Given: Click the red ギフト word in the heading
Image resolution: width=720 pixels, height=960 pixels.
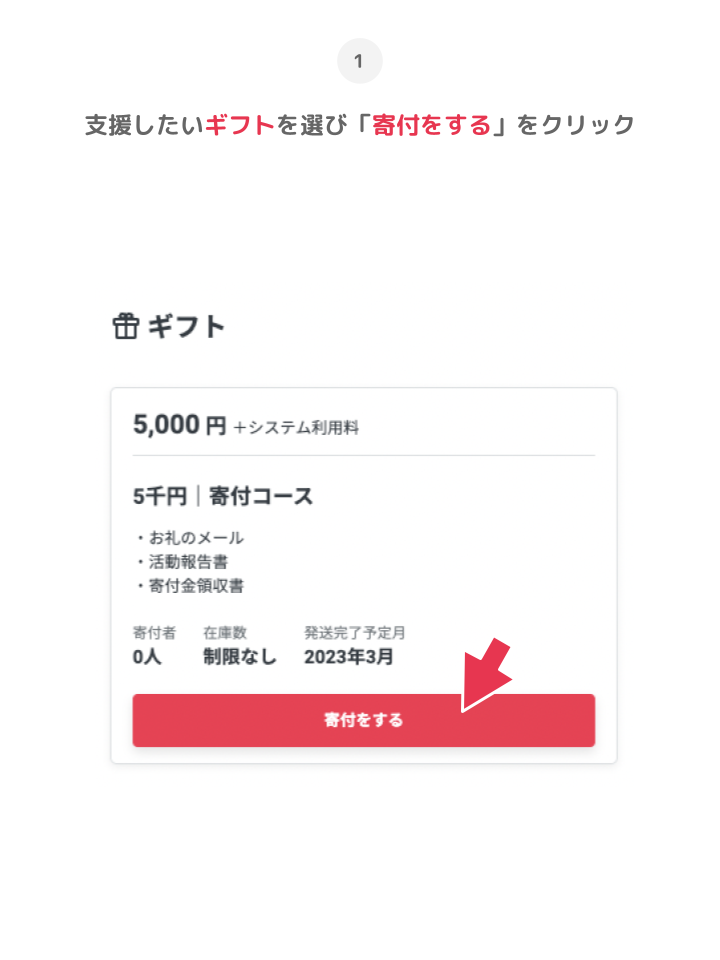Looking at the screenshot, I should click(240, 125).
